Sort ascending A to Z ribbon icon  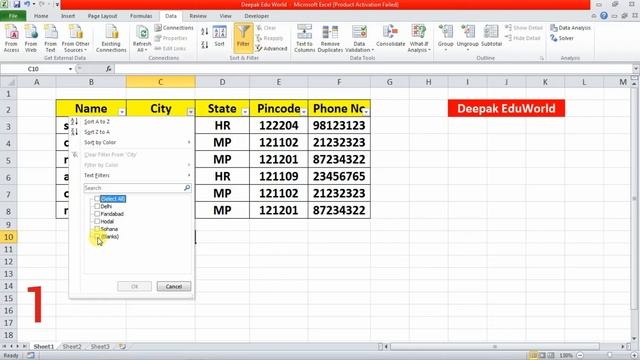(204, 31)
